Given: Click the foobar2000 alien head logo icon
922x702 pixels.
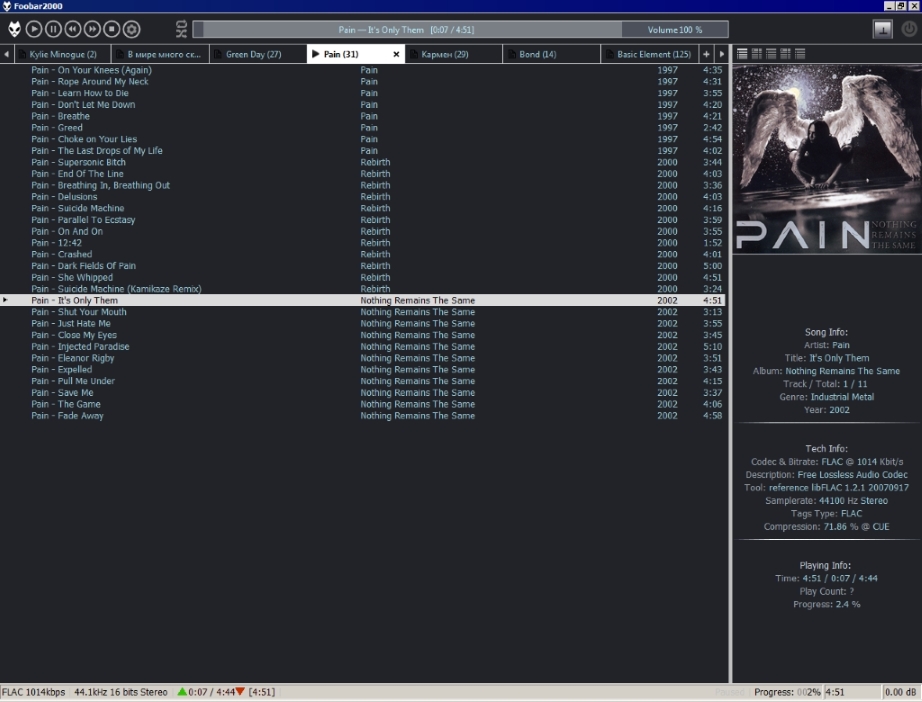Looking at the screenshot, I should point(14,29).
